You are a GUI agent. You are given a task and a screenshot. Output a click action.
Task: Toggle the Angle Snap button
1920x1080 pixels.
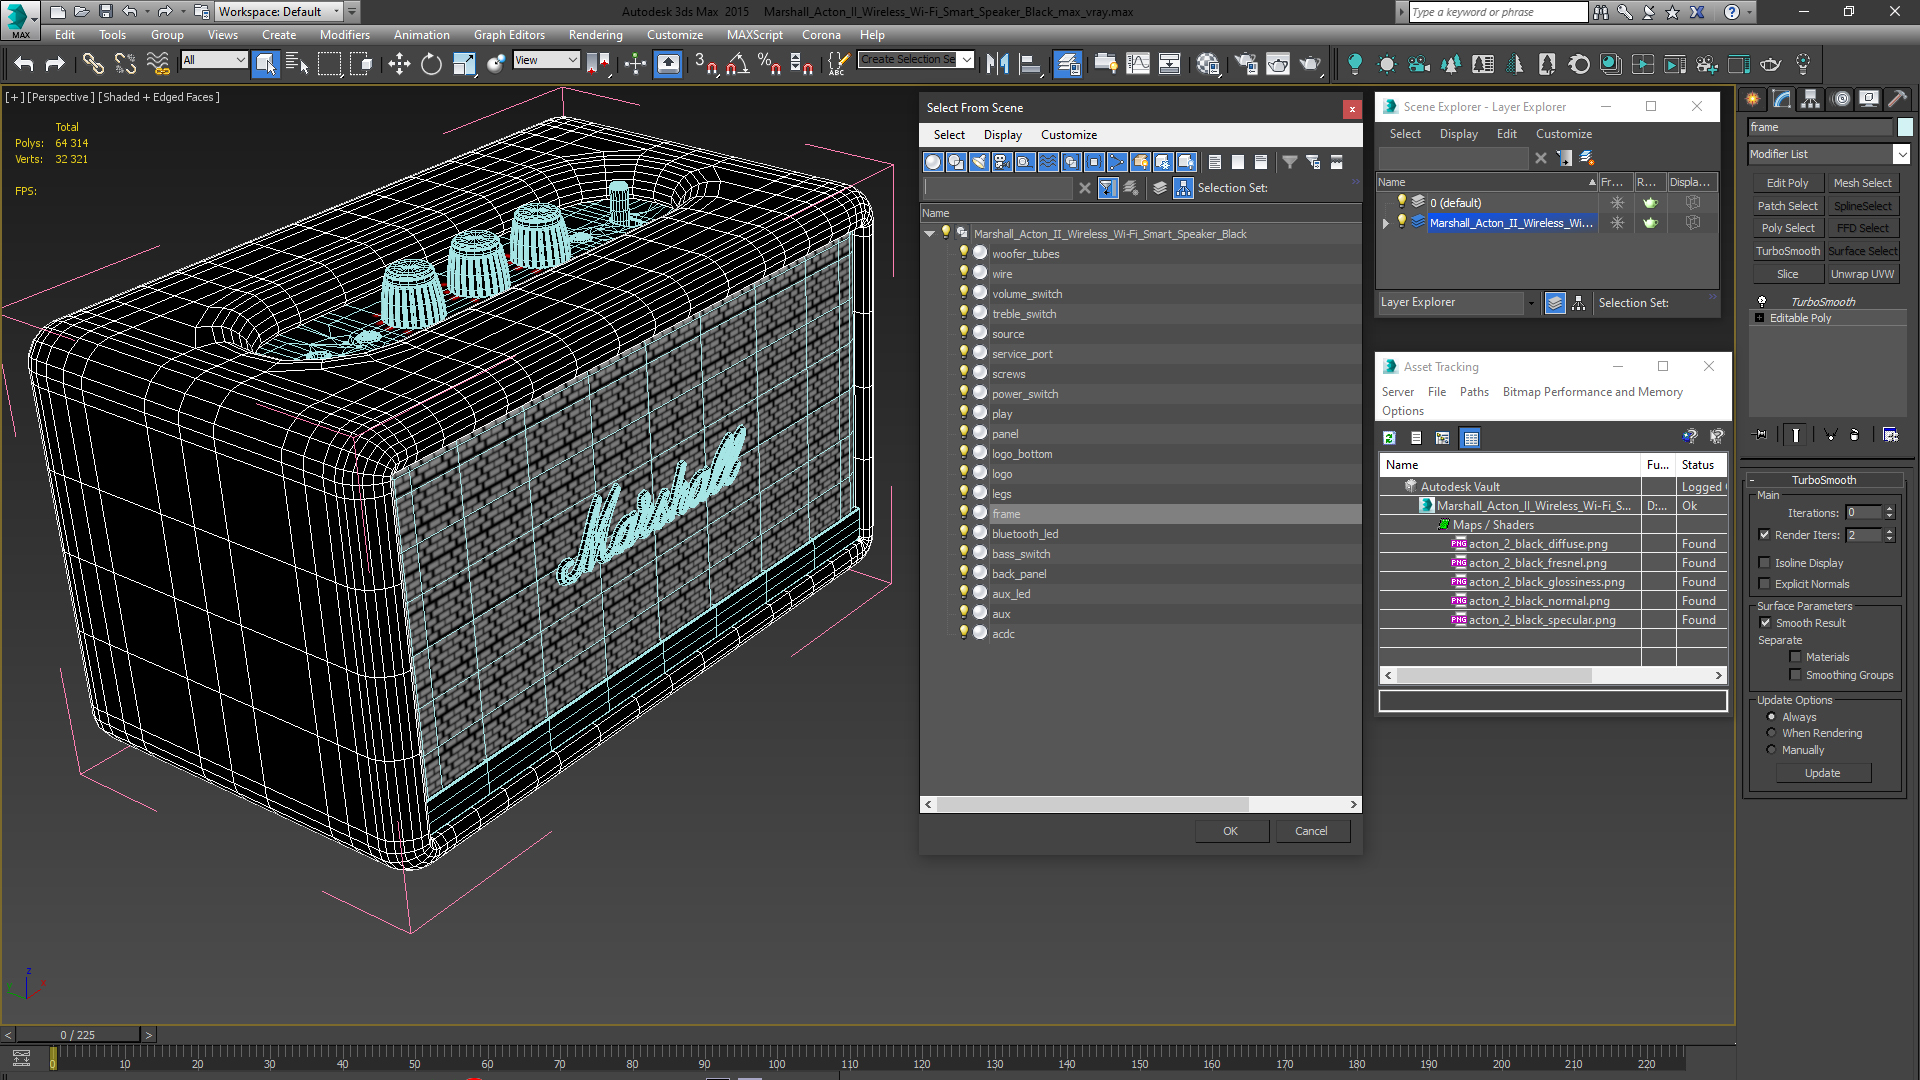(738, 64)
